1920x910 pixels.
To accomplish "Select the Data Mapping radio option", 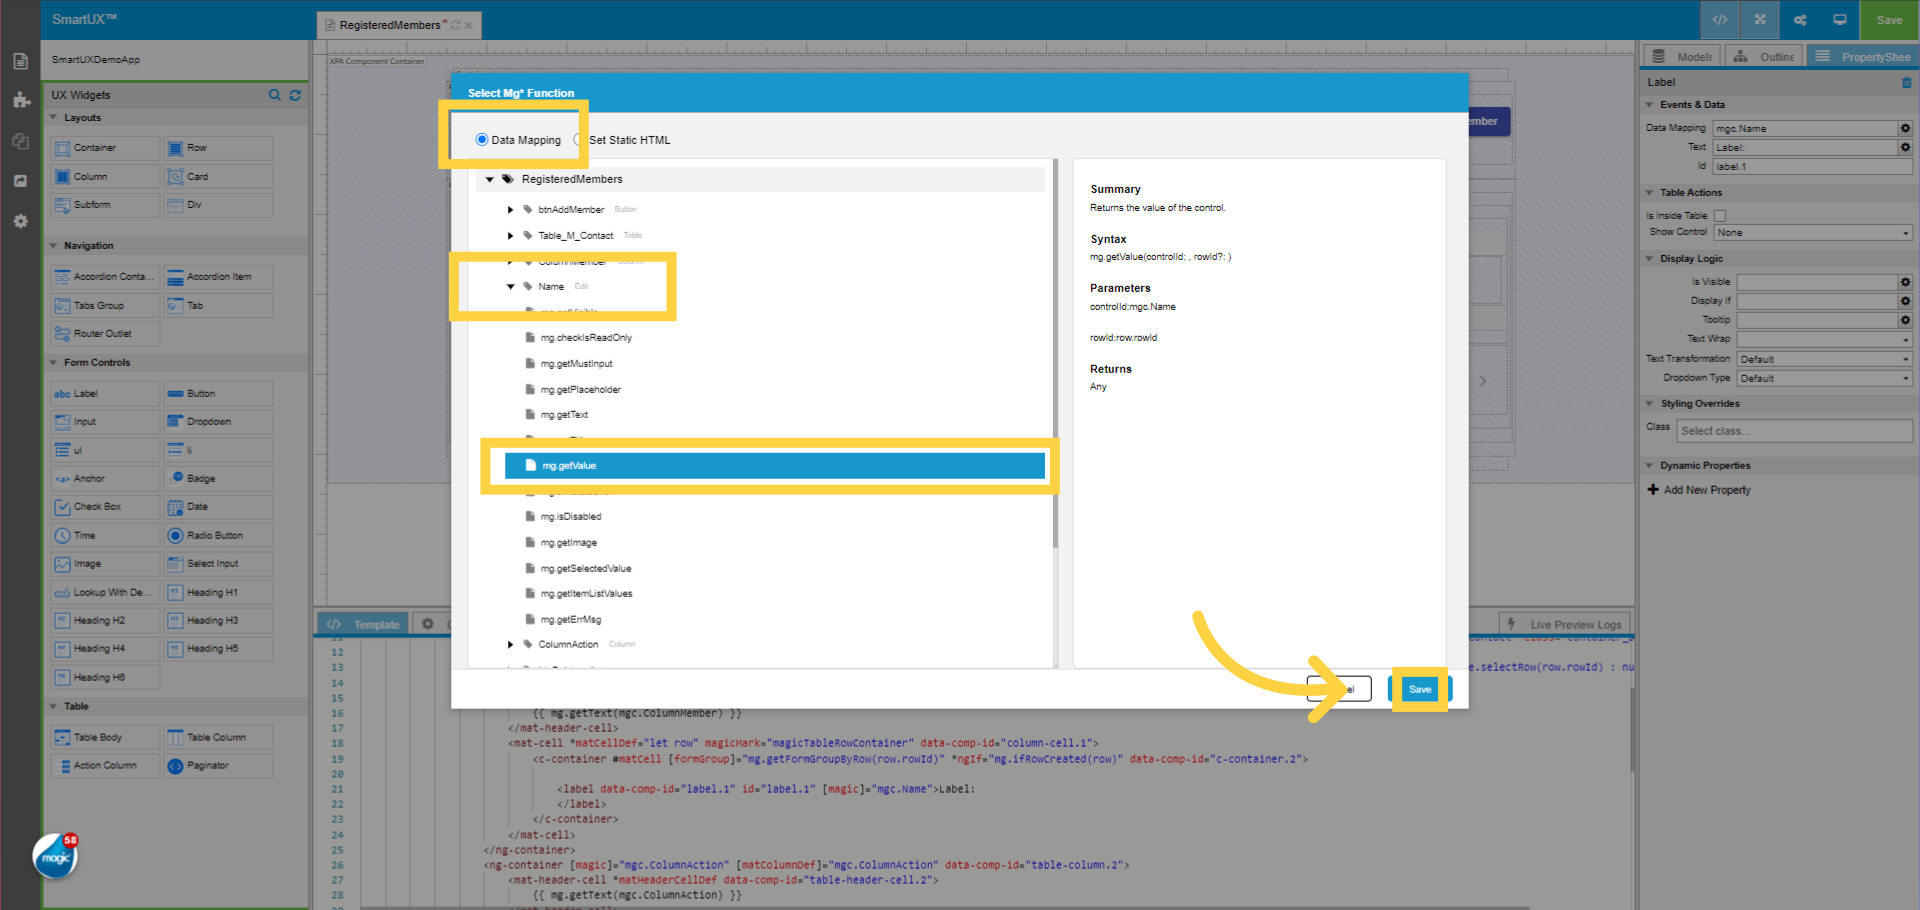I will coord(482,140).
